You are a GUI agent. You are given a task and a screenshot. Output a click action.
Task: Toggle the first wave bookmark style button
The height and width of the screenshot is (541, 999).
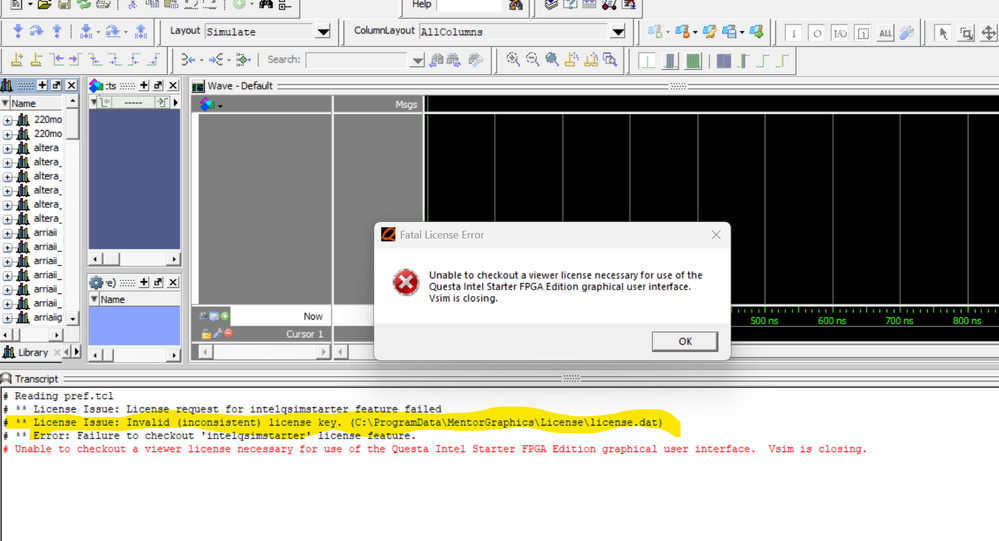(x=647, y=61)
